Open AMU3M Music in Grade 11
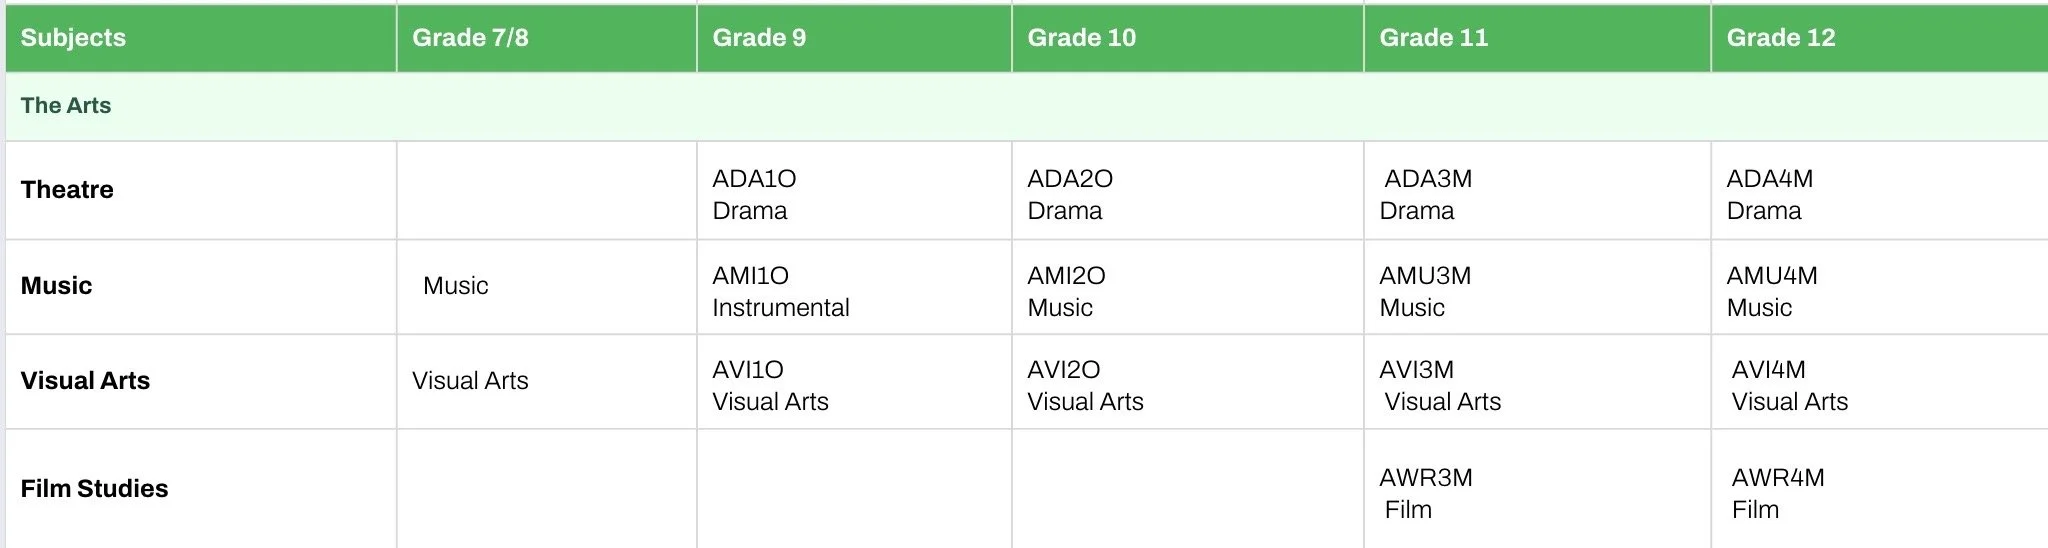 [1425, 291]
